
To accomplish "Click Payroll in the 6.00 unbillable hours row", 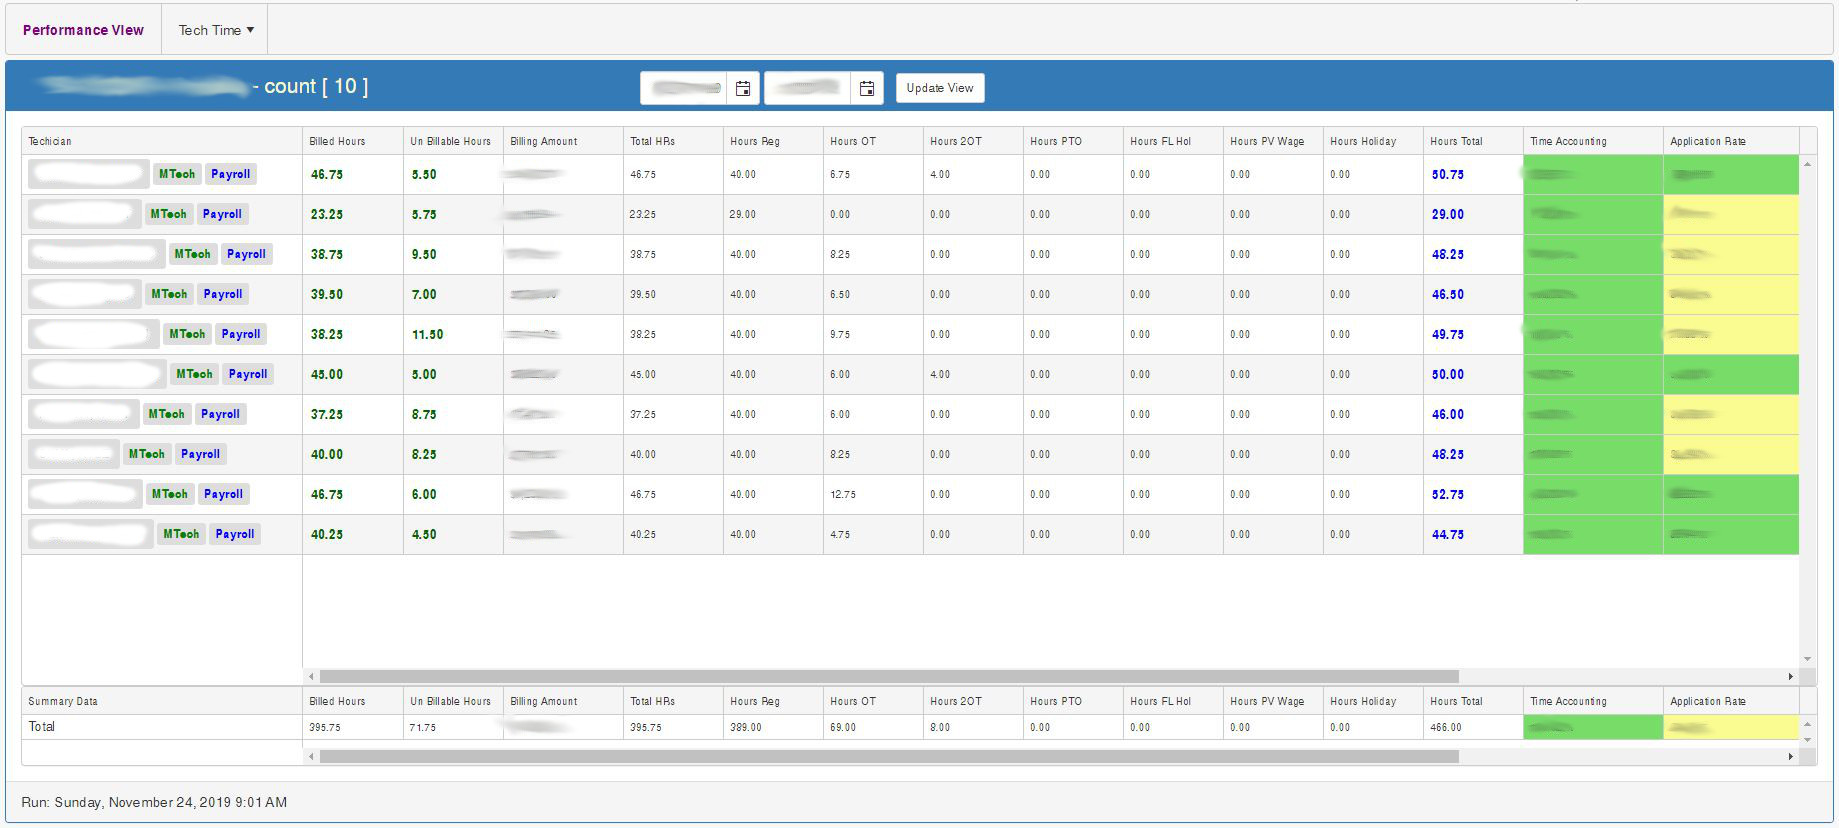I will click(x=224, y=494).
